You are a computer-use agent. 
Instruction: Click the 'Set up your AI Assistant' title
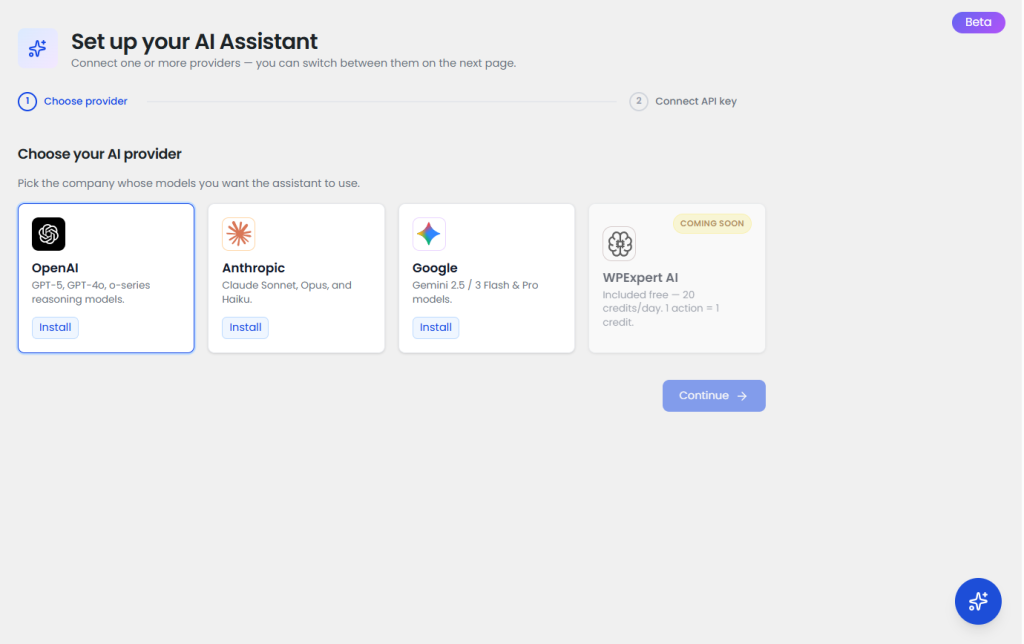tap(195, 41)
